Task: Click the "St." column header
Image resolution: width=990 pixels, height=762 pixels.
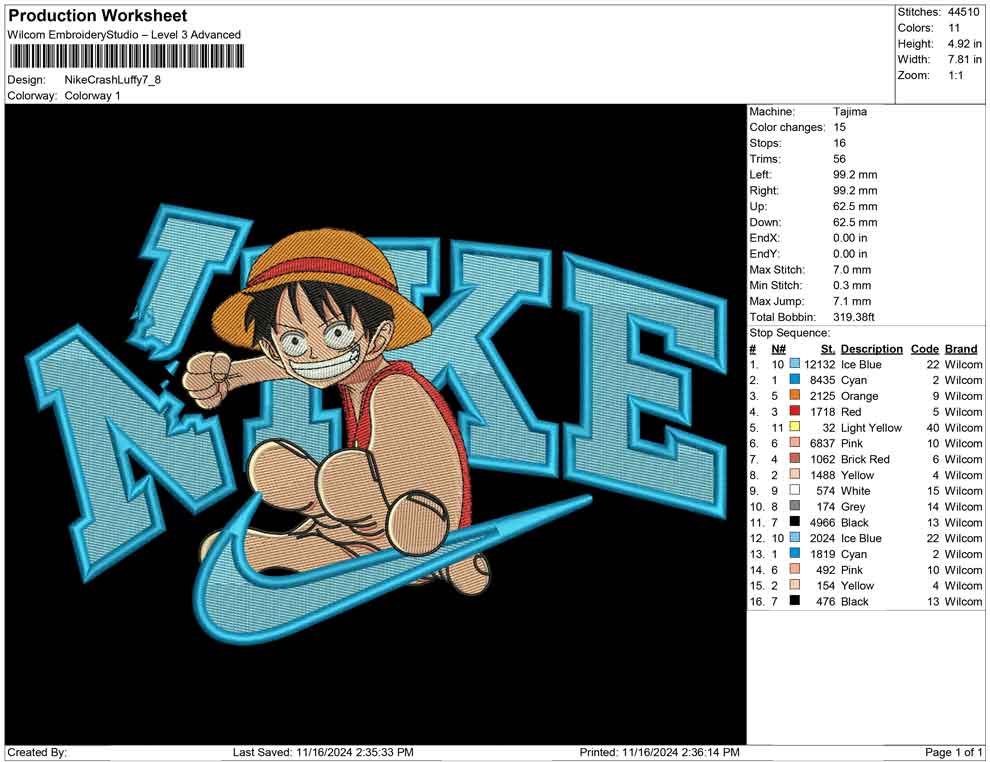Action: (x=828, y=348)
